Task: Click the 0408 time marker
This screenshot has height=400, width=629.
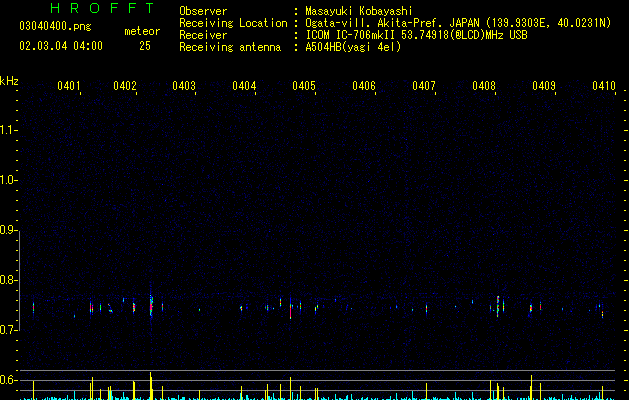Action: click(x=484, y=85)
